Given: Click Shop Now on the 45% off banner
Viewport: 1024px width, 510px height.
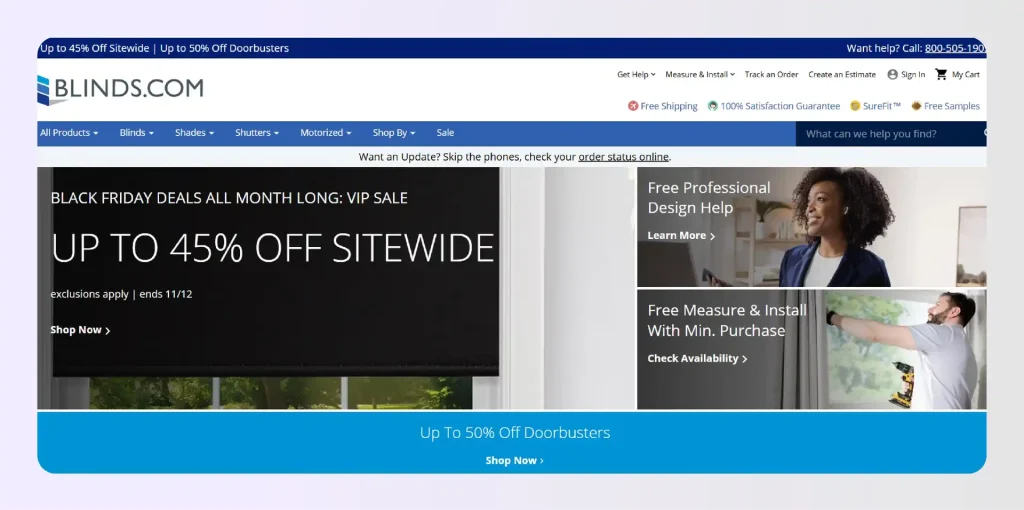Looking at the screenshot, I should pos(80,330).
